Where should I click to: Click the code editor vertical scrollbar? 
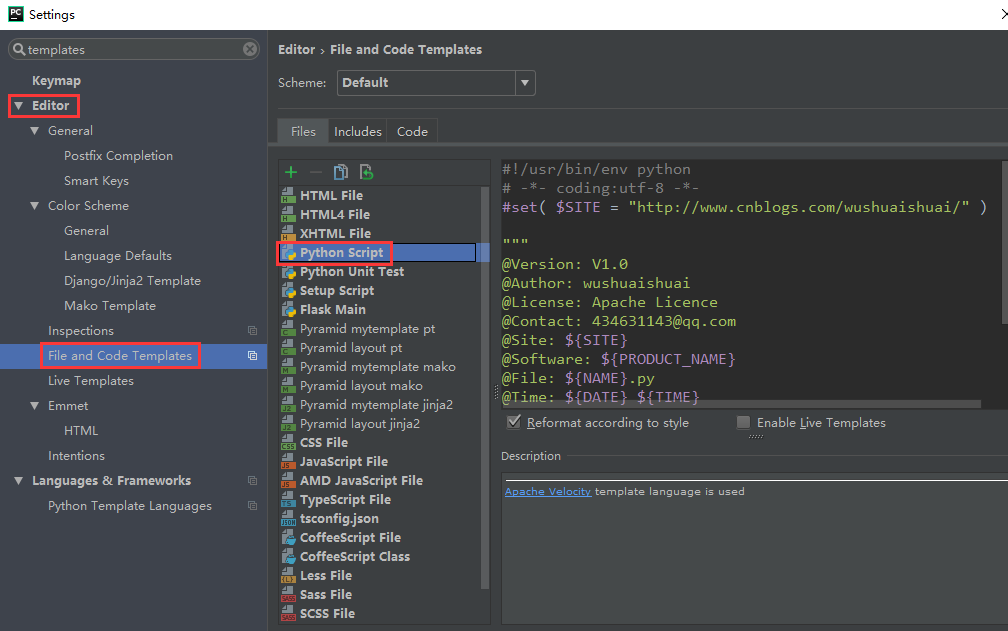[x=1005, y=242]
